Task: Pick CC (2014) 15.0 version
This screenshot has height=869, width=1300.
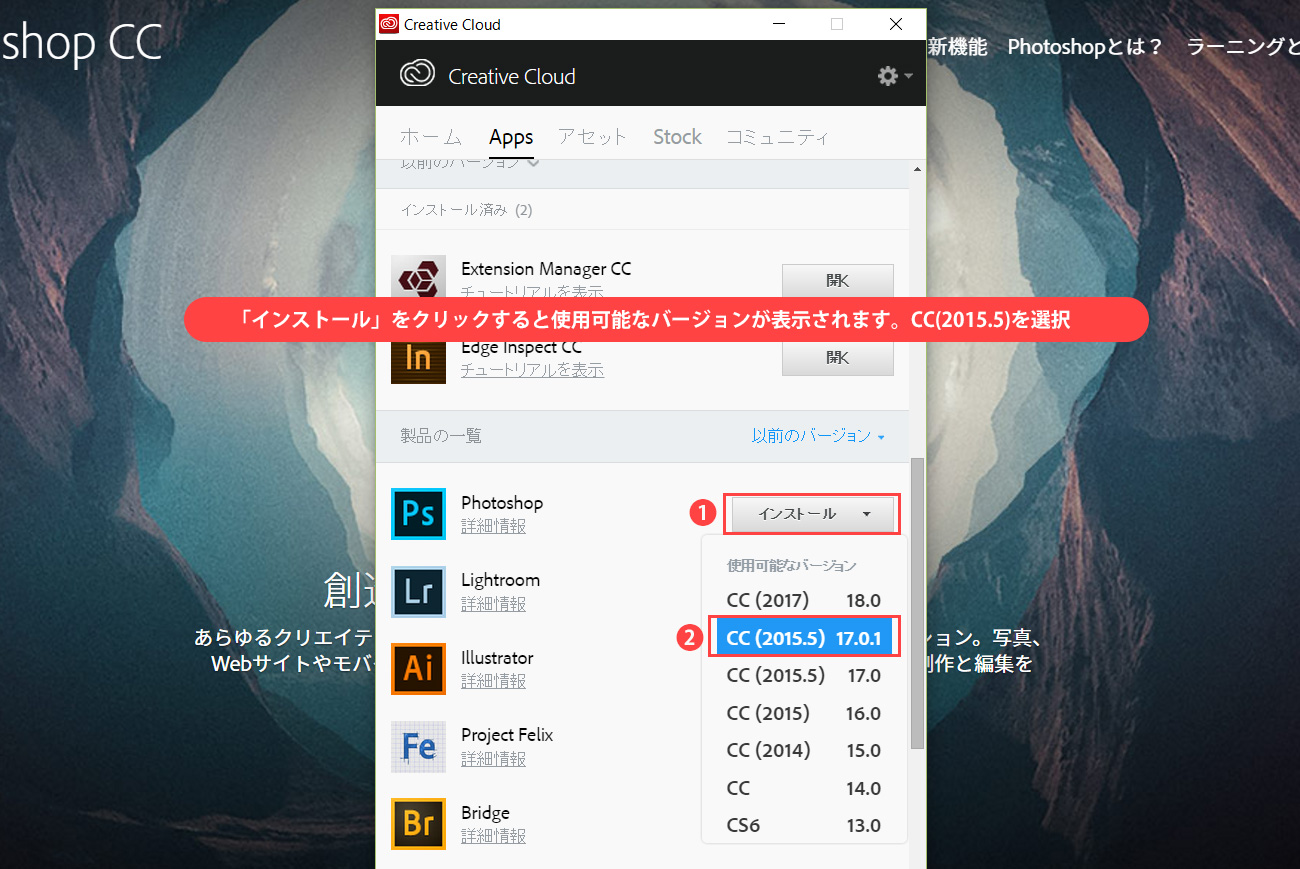Action: 804,751
